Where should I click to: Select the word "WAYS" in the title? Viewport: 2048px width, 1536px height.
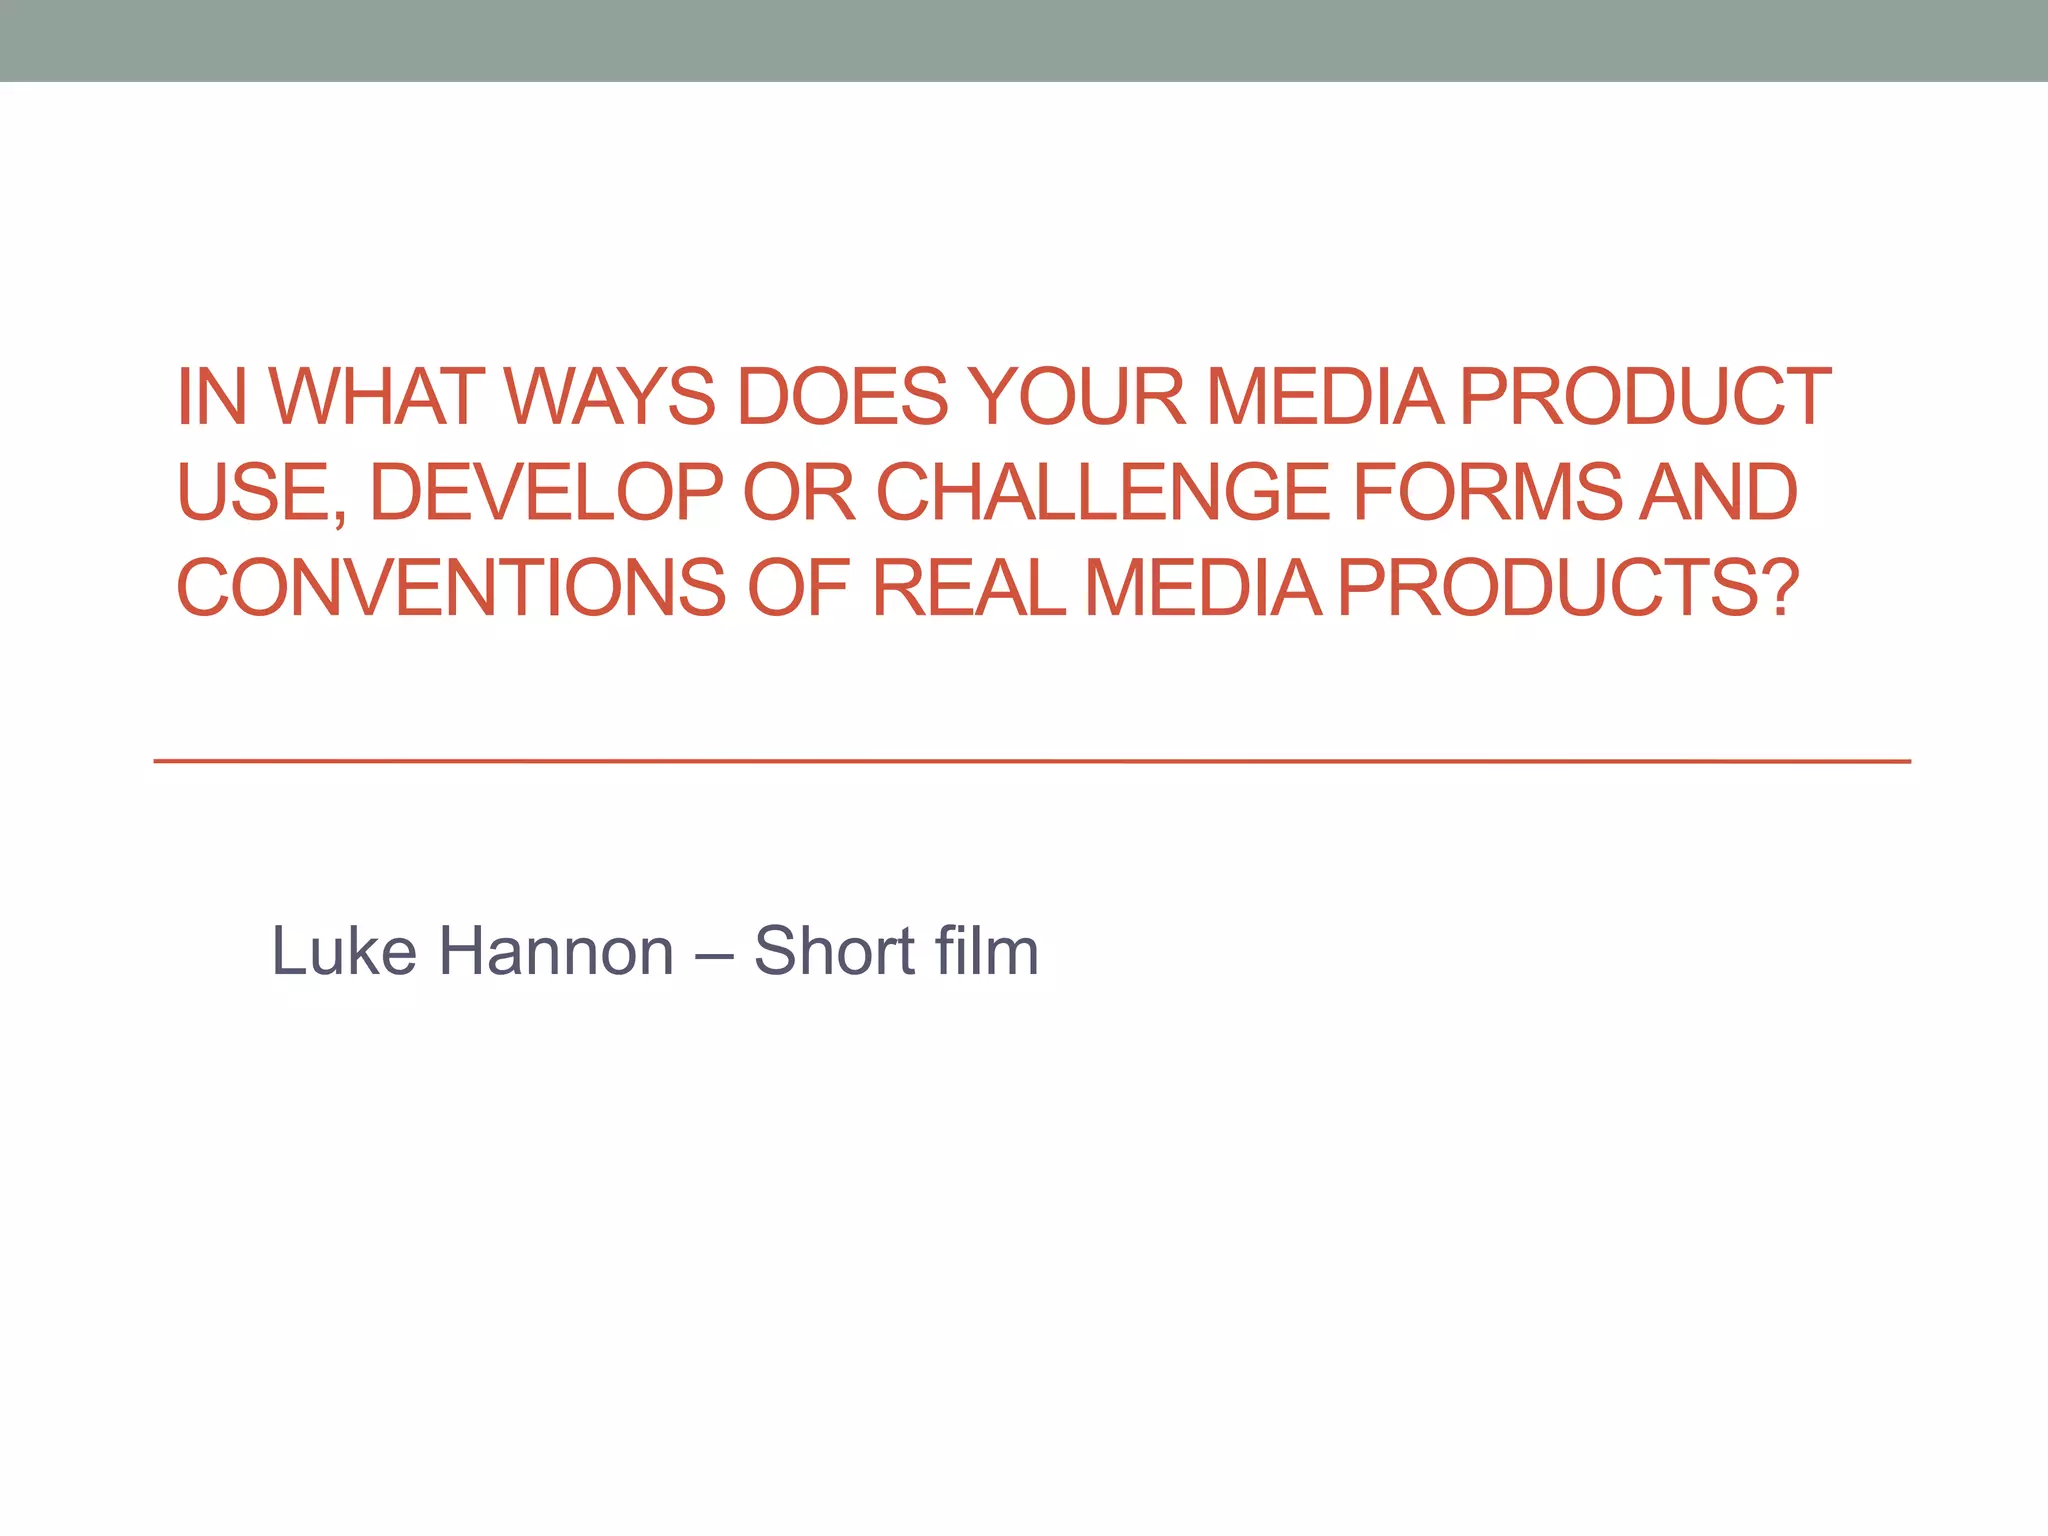[610, 397]
